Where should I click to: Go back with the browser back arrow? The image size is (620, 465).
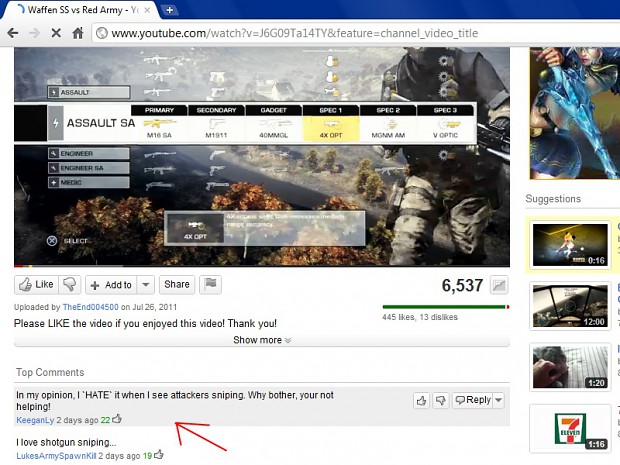13,33
